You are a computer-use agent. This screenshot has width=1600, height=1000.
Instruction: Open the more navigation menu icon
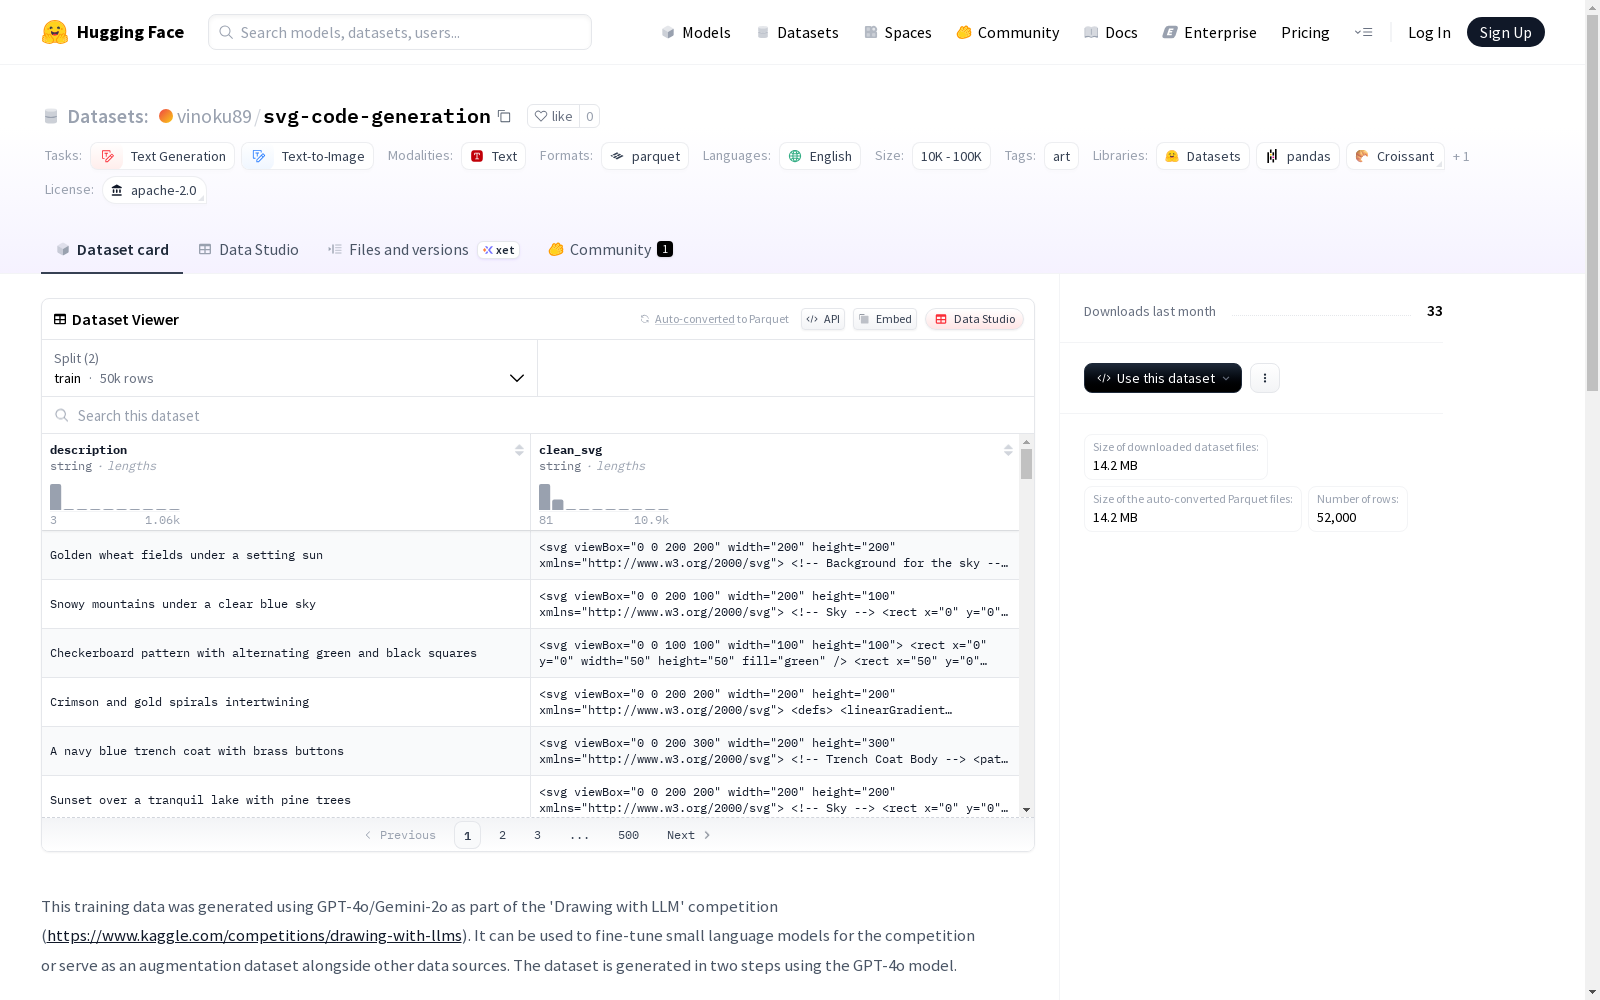click(1363, 32)
